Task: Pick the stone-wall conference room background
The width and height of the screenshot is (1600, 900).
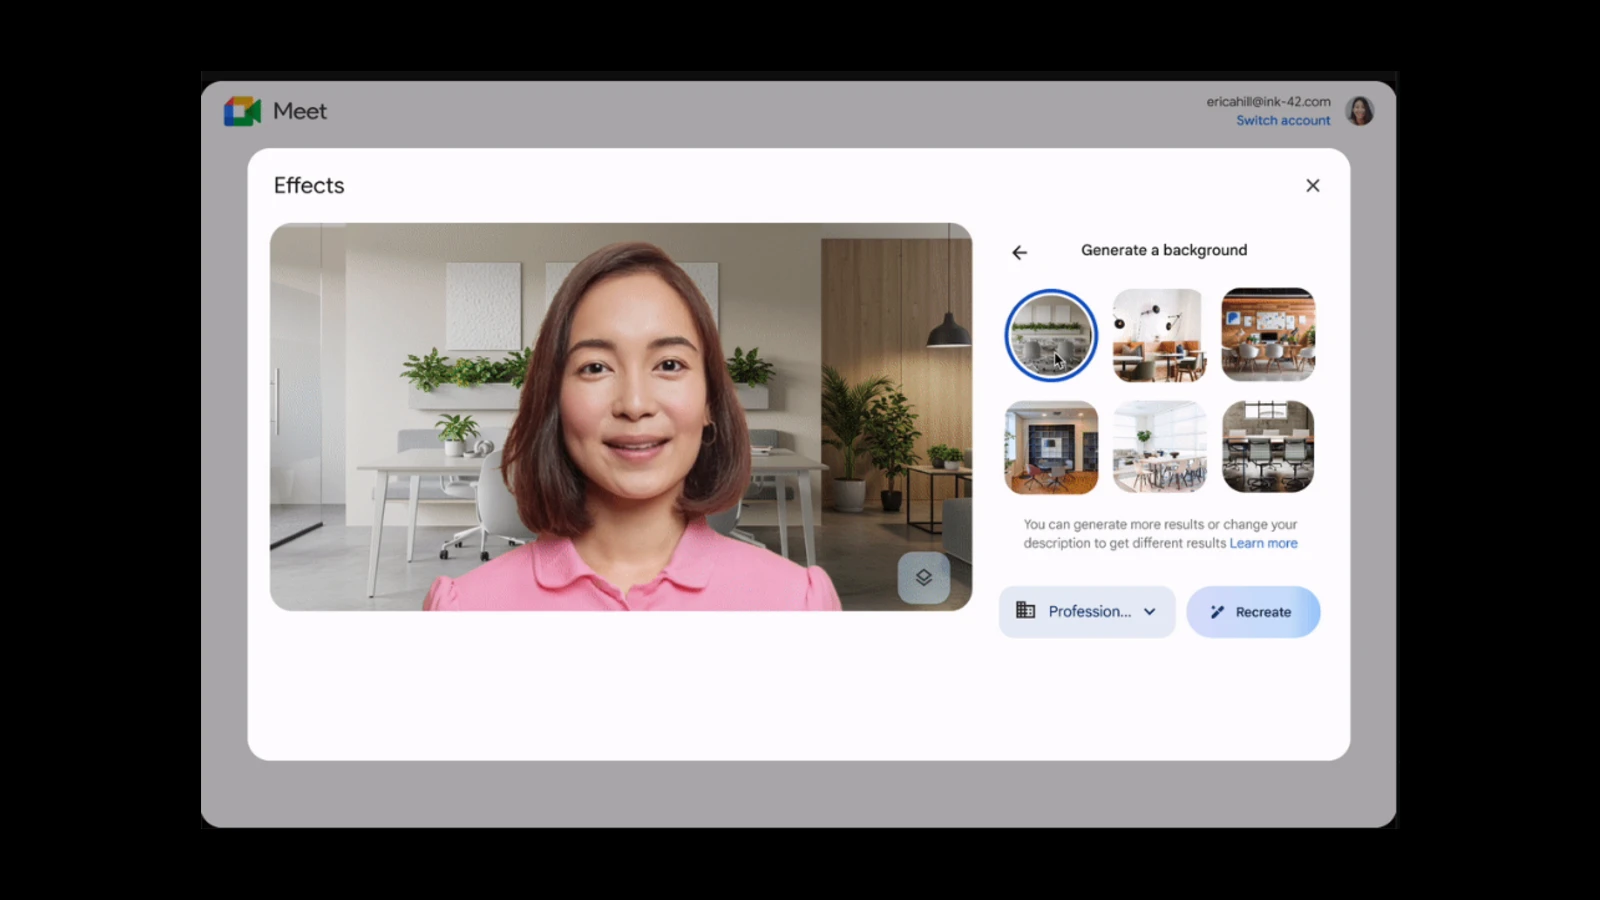Action: [1268, 447]
